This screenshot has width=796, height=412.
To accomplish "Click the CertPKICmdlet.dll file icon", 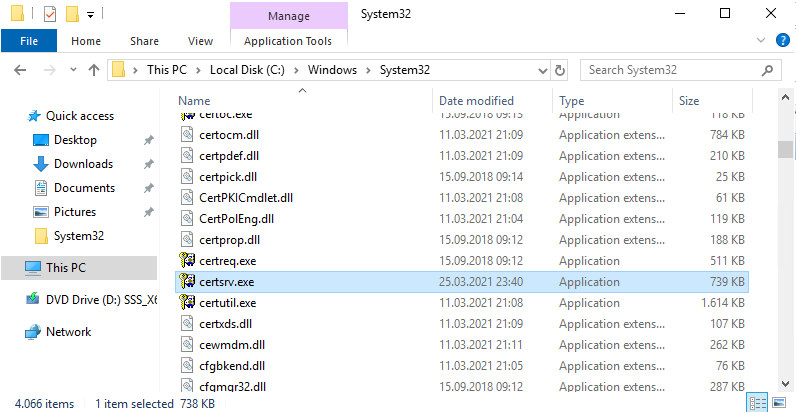I will [188, 197].
